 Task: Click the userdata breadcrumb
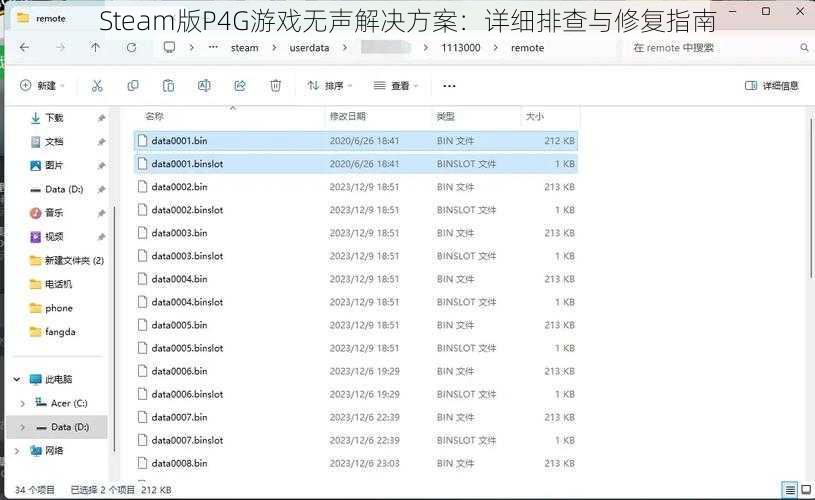tap(309, 48)
